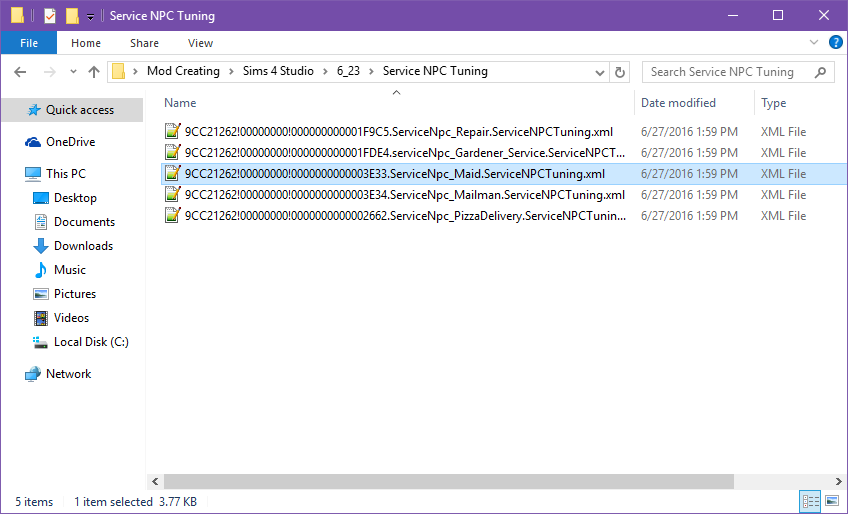
Task: Select the ServiceNpc_PizzaDelivery XML file
Action: [405, 216]
